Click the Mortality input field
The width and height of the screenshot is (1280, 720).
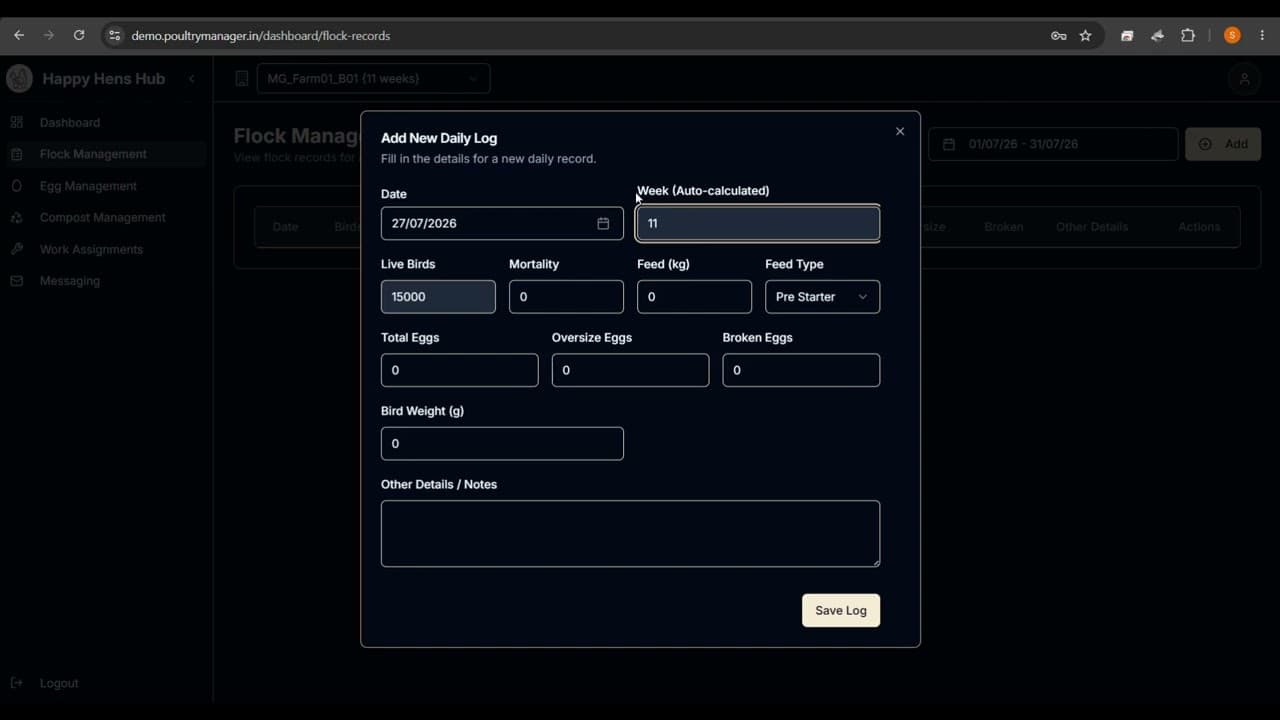[566, 297]
